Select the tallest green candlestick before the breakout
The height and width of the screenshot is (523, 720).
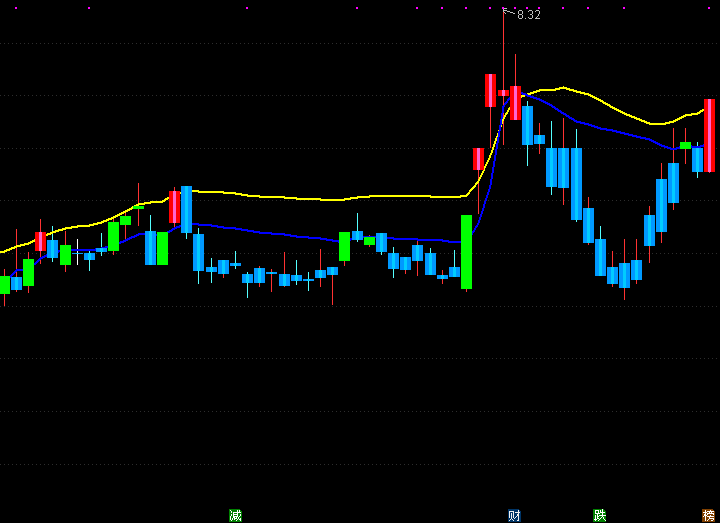[x=467, y=252]
